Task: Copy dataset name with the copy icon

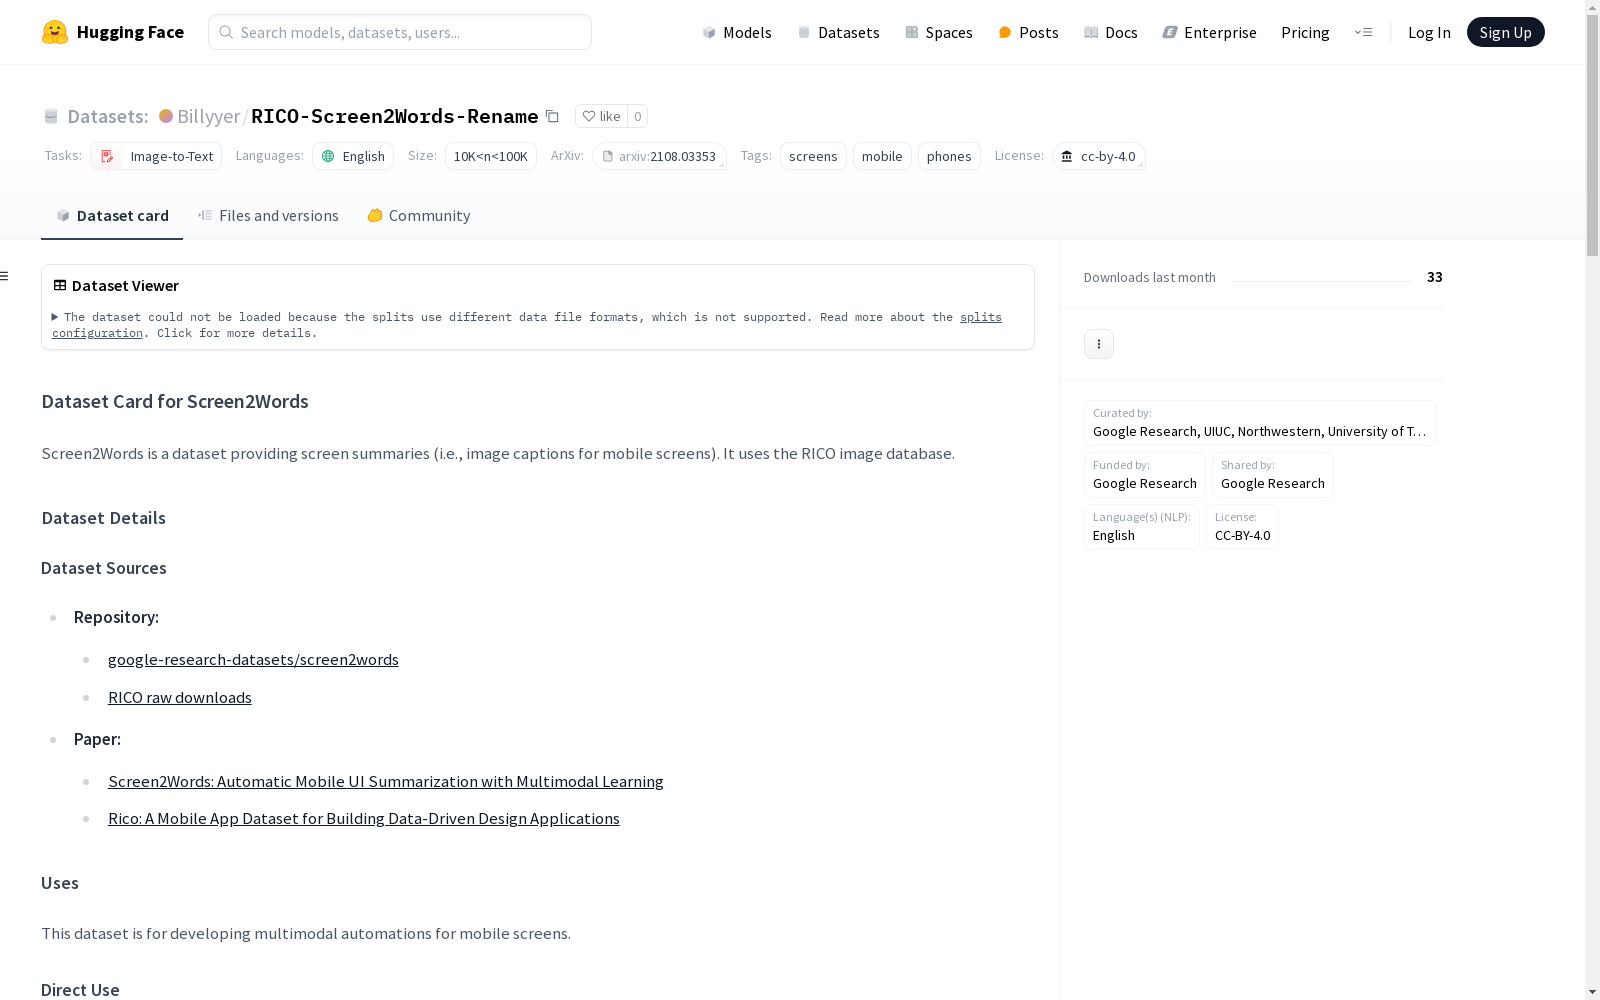Action: coord(552,116)
